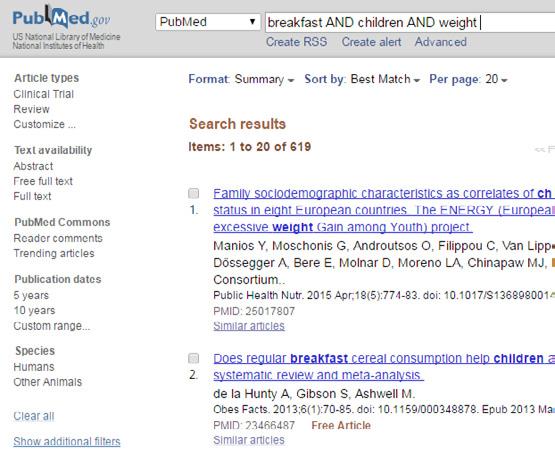Click the search query input field
This screenshot has height=462, width=555.
(x=410, y=22)
